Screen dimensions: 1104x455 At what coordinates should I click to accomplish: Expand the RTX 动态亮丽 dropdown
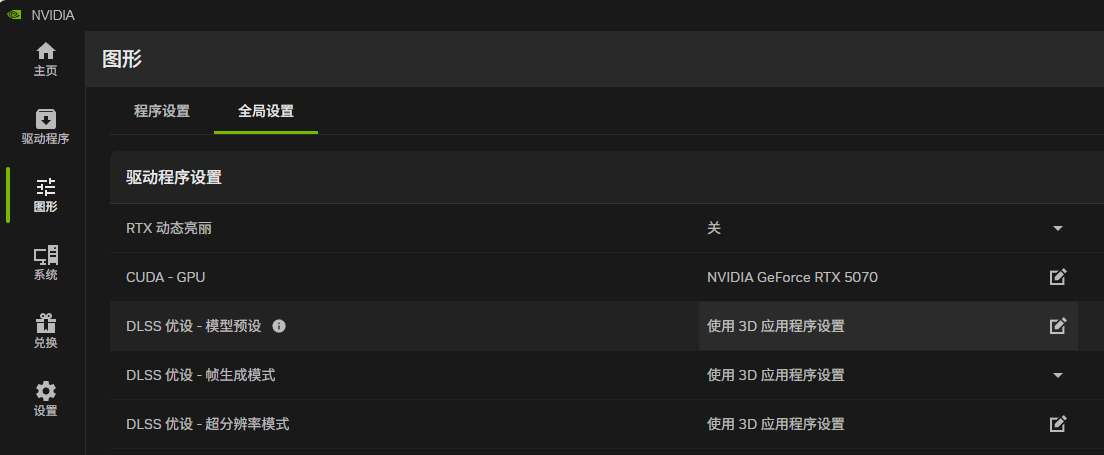pyautogui.click(x=1057, y=228)
